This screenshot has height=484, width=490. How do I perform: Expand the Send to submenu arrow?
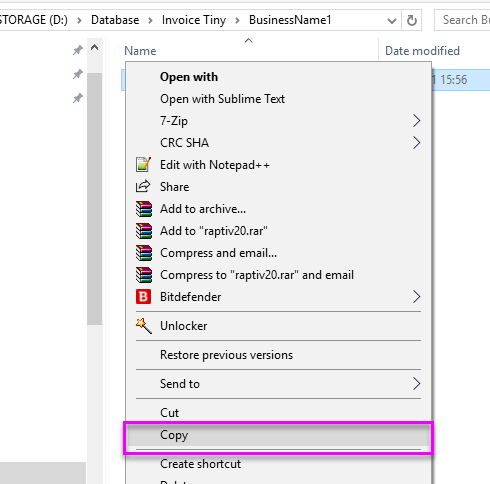pyautogui.click(x=416, y=384)
